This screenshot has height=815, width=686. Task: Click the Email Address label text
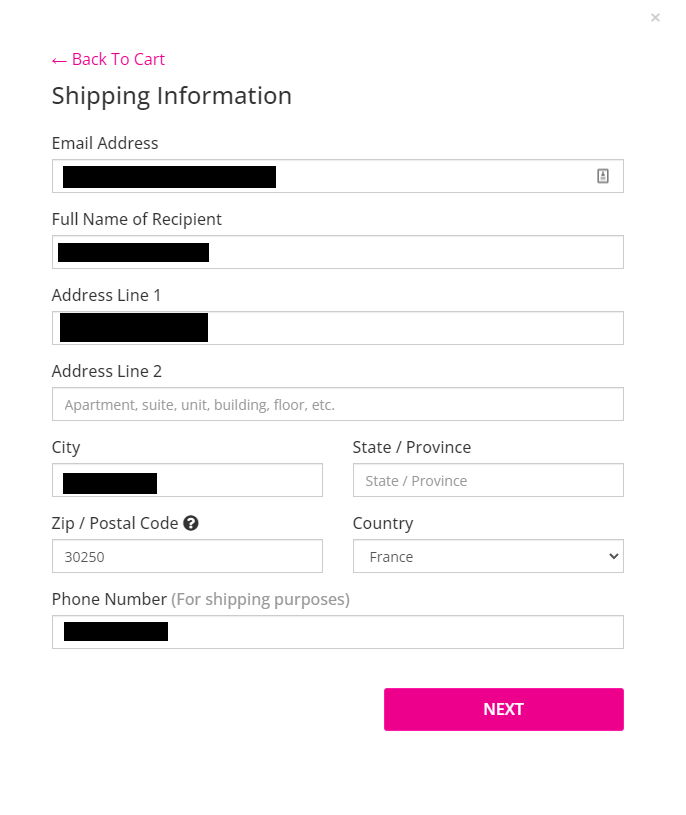(105, 143)
